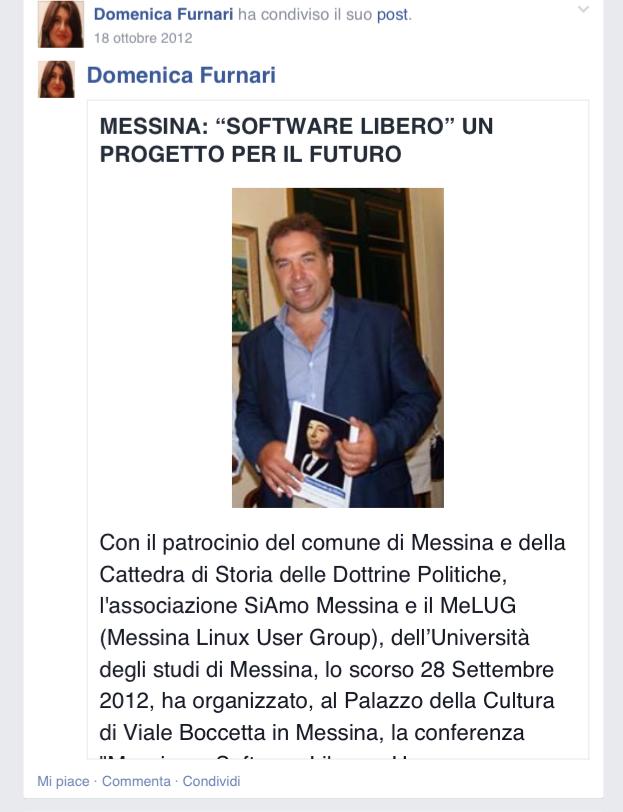Click 'Commenta' to comment on post
Image resolution: width=623 pixels, height=812 pixels.
[x=136, y=781]
